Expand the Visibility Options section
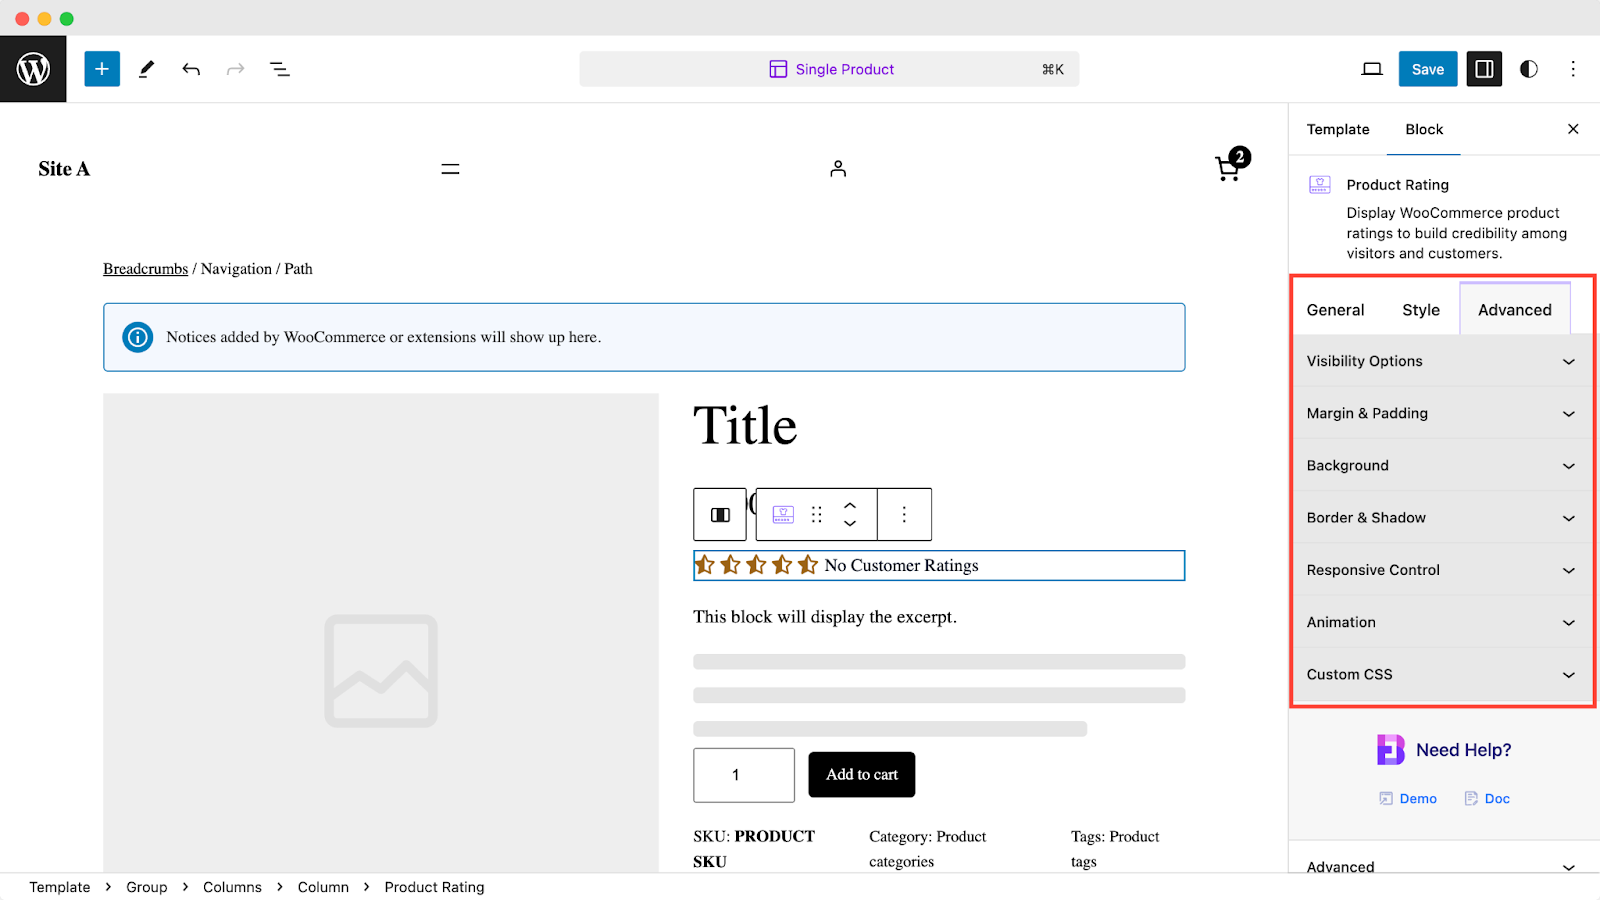This screenshot has width=1600, height=900. tap(1441, 361)
